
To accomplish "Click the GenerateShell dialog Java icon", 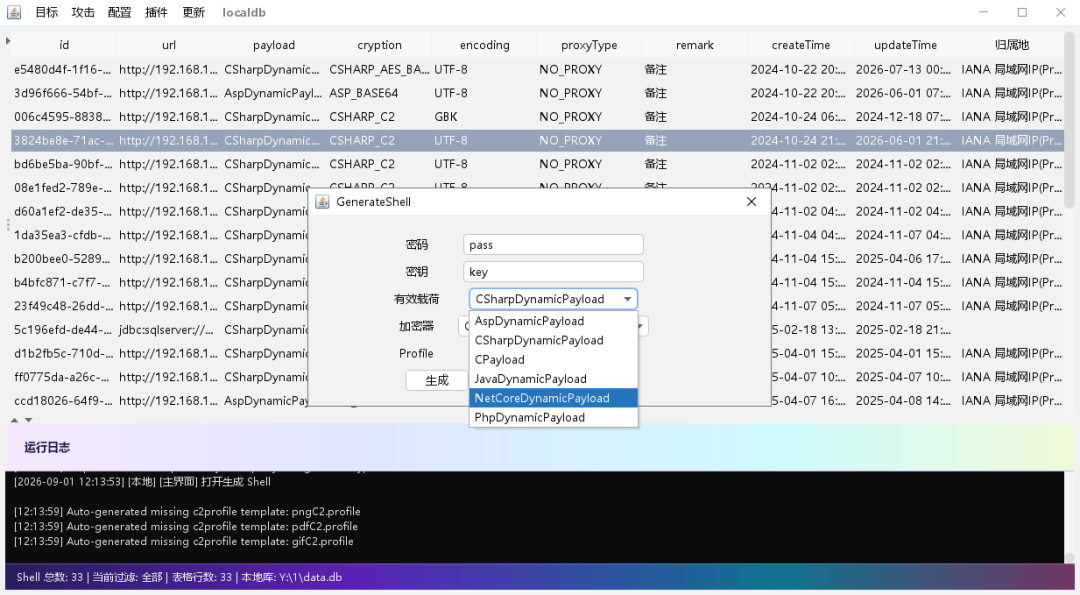I will (322, 202).
